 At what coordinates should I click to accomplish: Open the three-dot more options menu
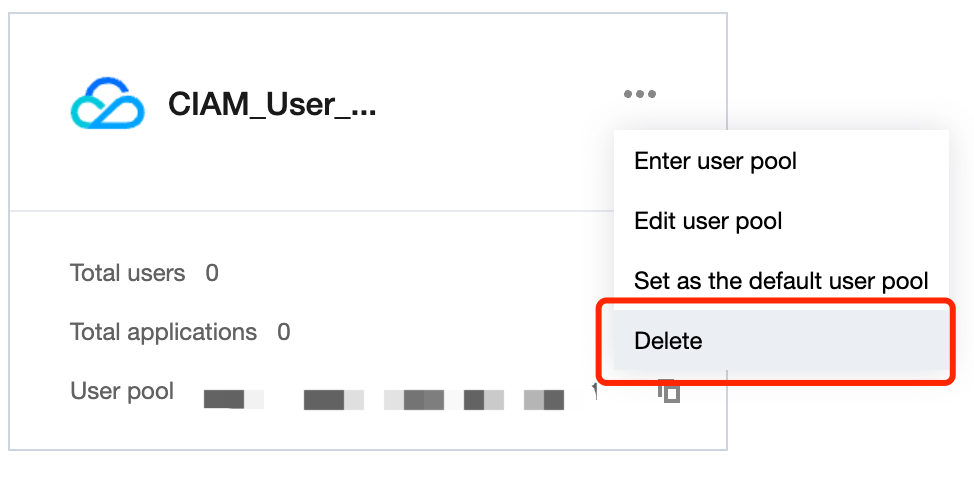[x=640, y=94]
